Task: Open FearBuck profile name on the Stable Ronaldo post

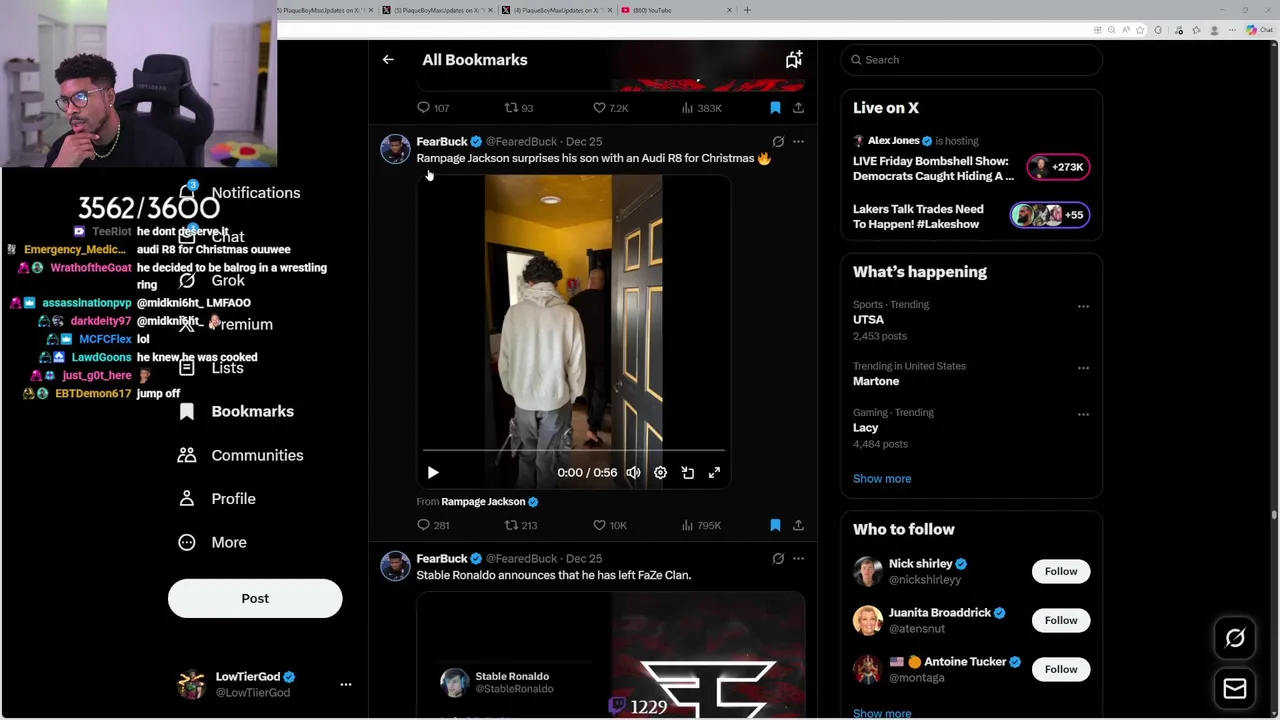Action: coord(442,559)
